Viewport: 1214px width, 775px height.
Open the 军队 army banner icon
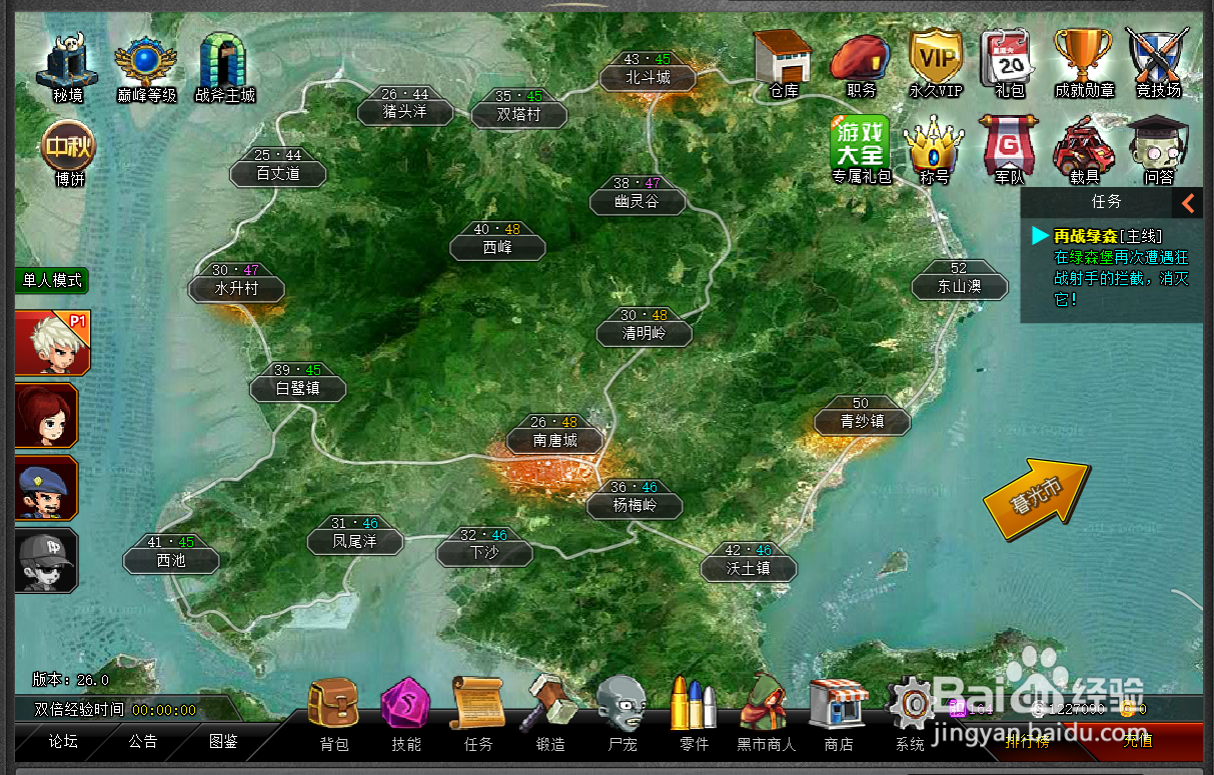[1009, 150]
